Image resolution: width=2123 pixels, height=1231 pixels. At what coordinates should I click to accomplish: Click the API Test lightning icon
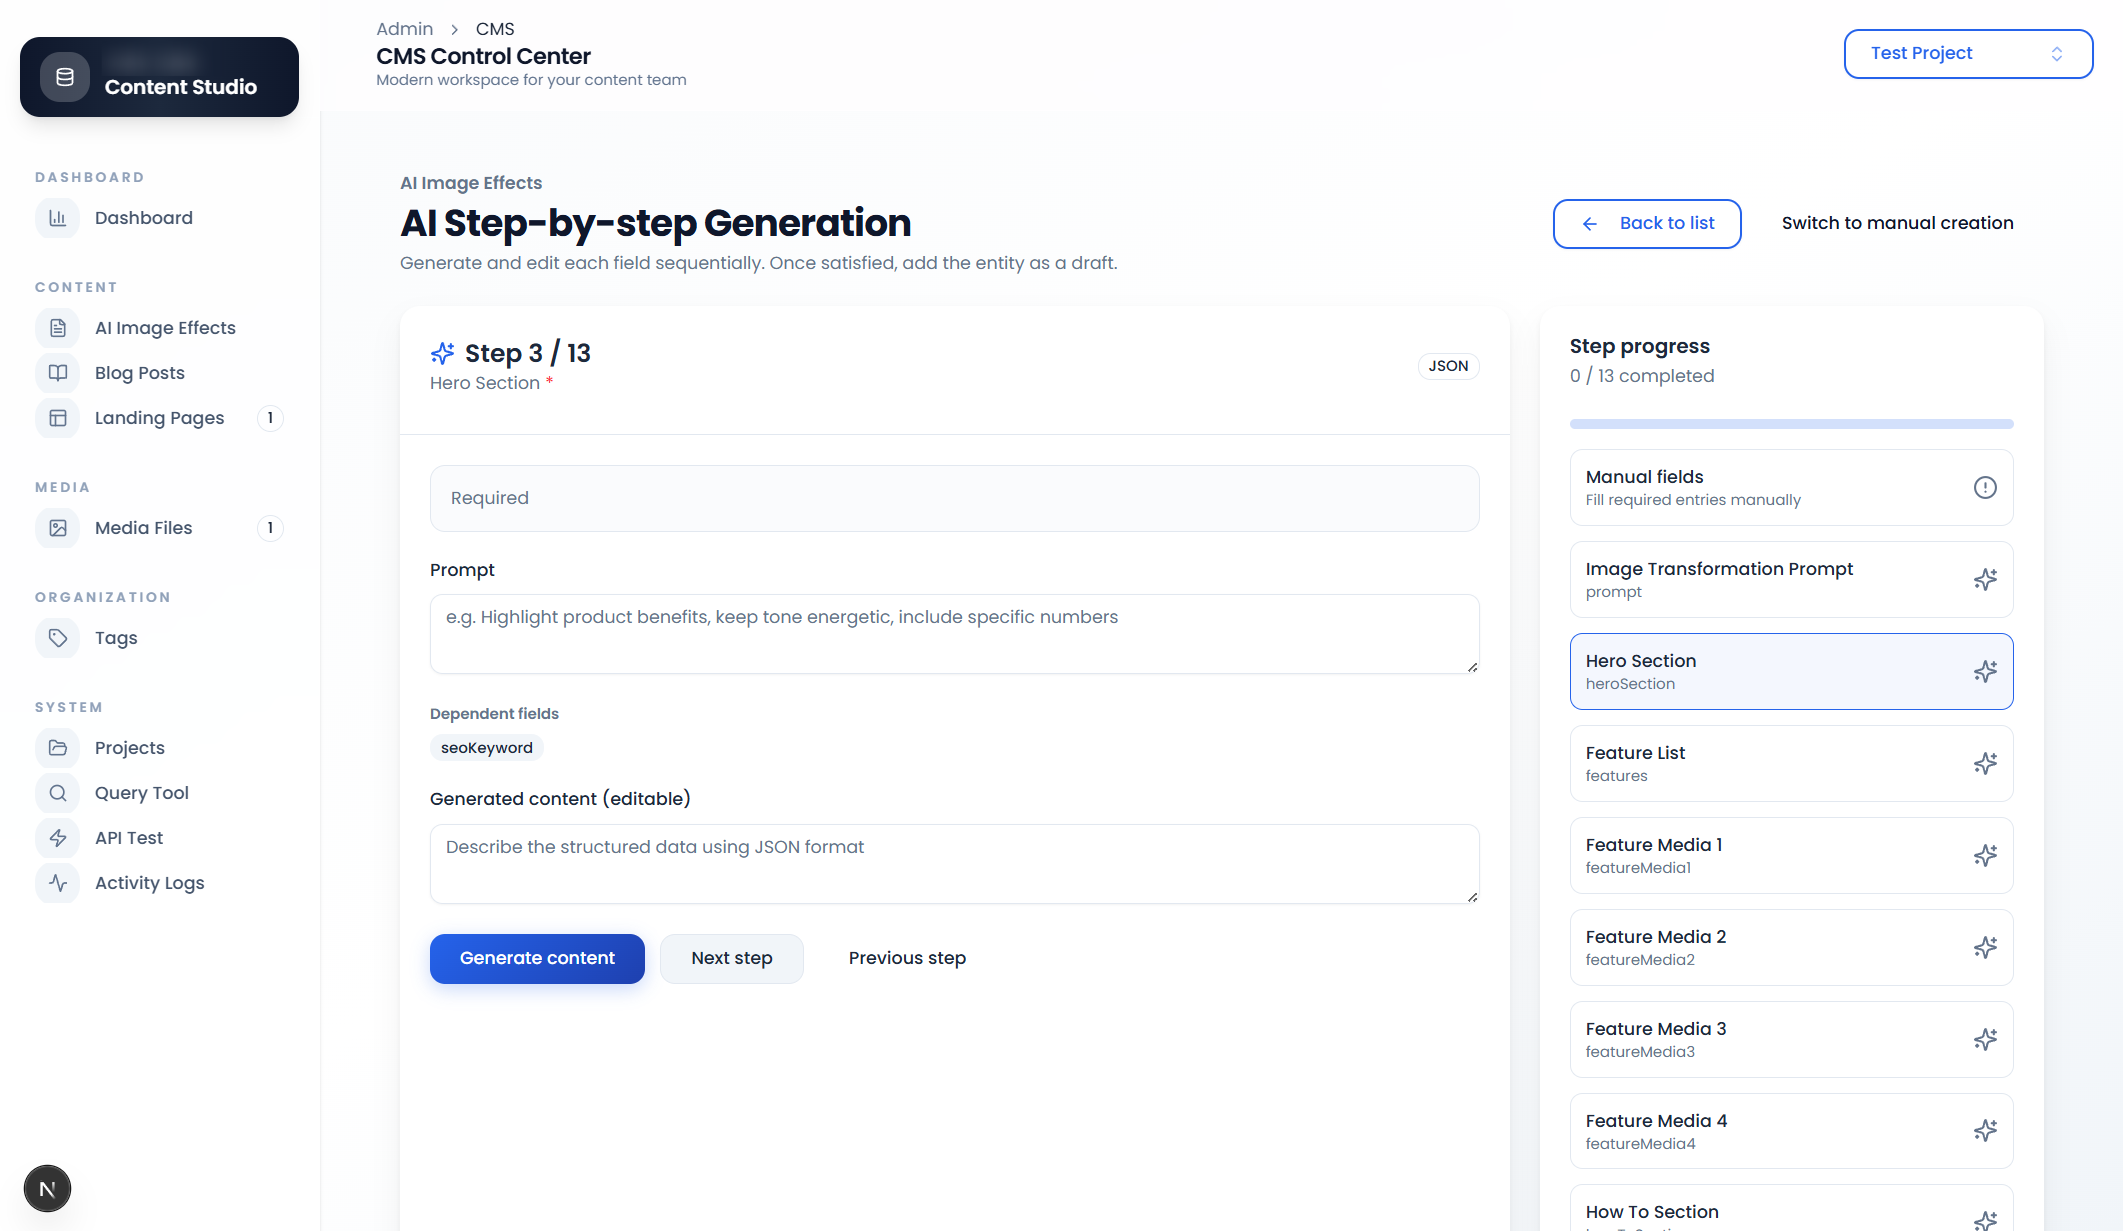tap(58, 838)
